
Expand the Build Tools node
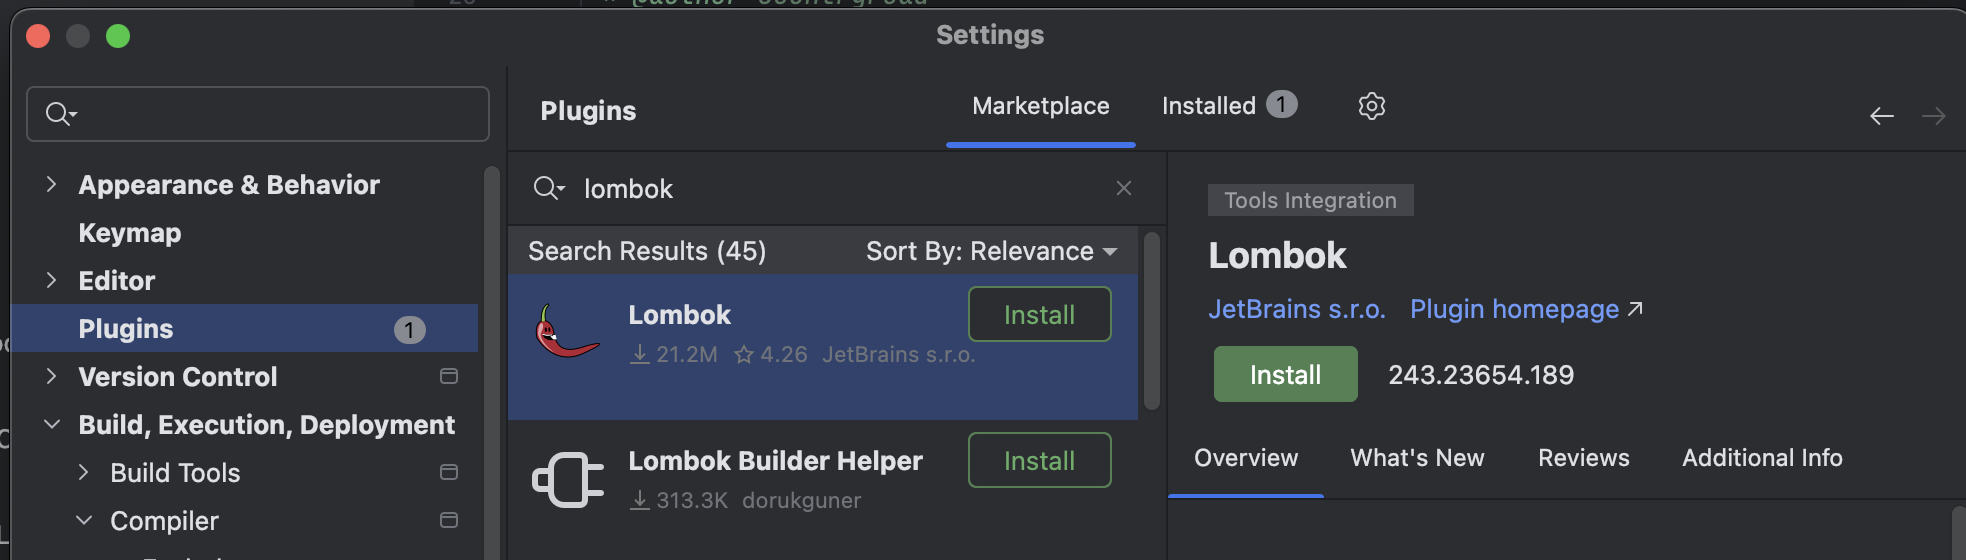[x=84, y=472]
